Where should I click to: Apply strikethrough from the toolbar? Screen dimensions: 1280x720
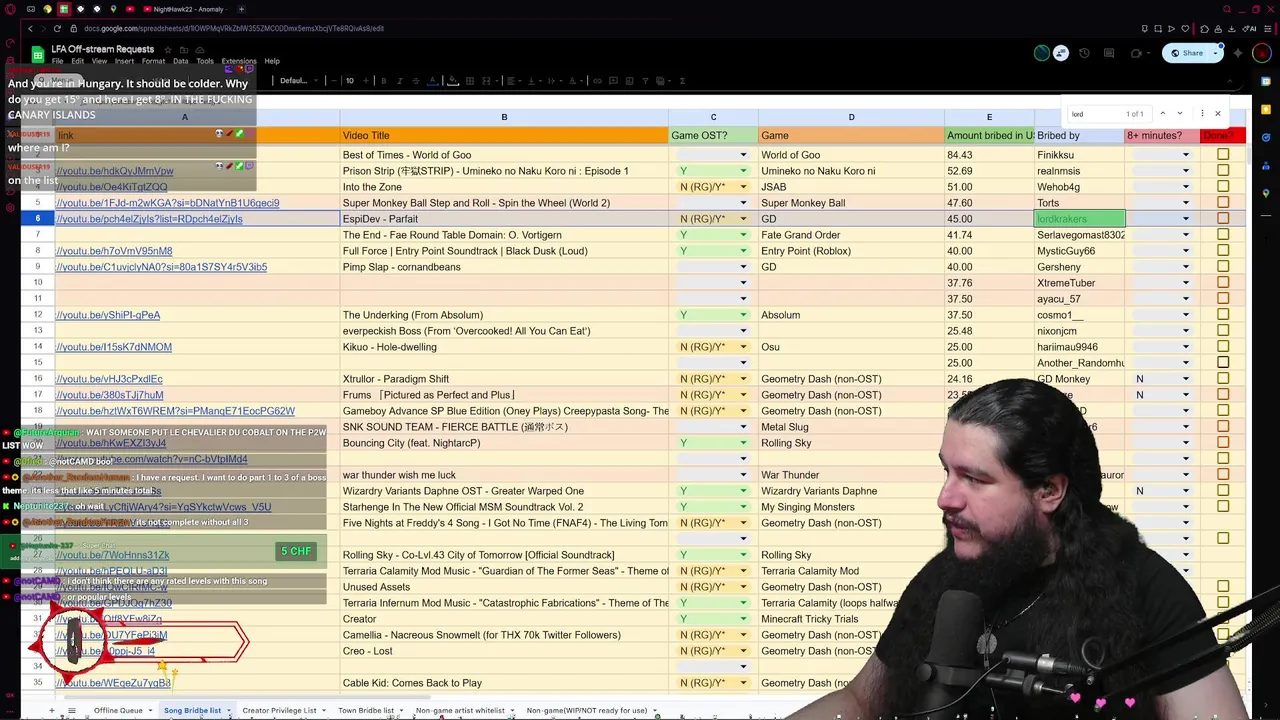(415, 81)
